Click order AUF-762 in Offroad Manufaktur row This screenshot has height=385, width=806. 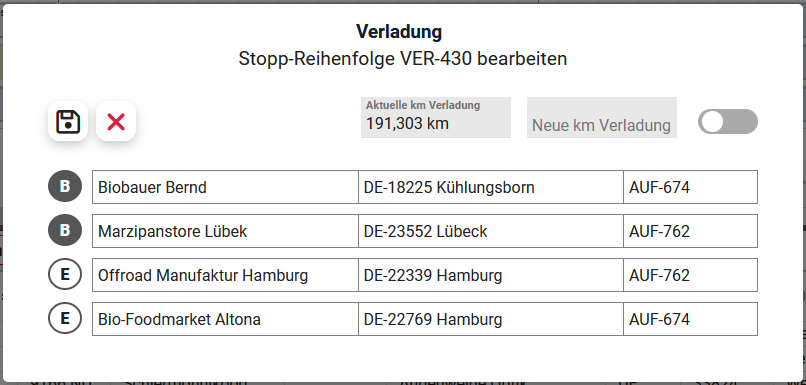(x=690, y=275)
